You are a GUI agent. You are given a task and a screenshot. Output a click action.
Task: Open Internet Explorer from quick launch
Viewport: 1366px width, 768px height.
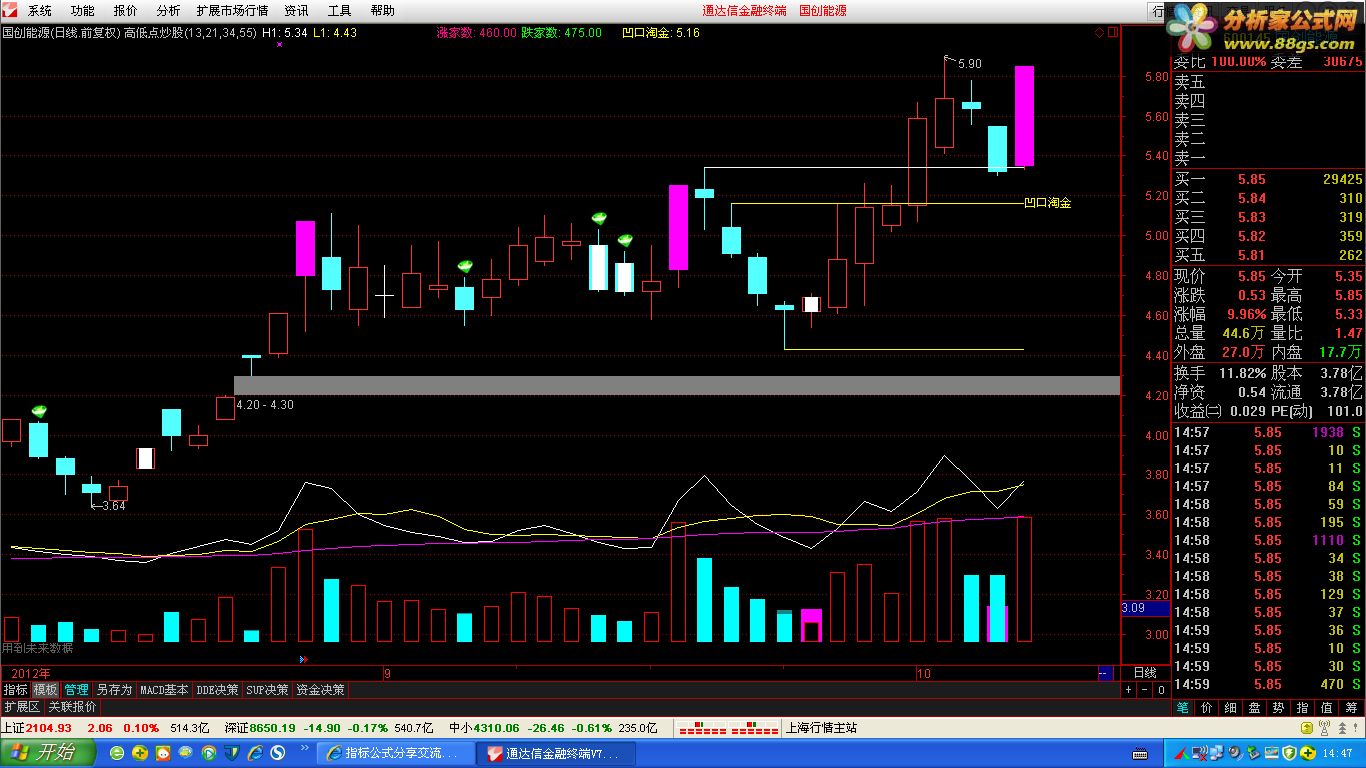(x=255, y=753)
